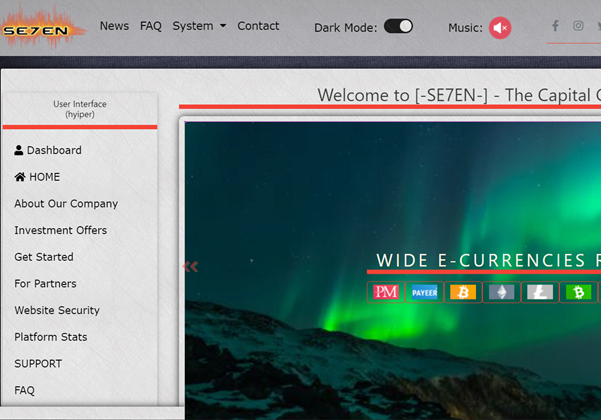Click the Perfect Money (PM) payment icon
This screenshot has width=601, height=420.
click(x=386, y=292)
